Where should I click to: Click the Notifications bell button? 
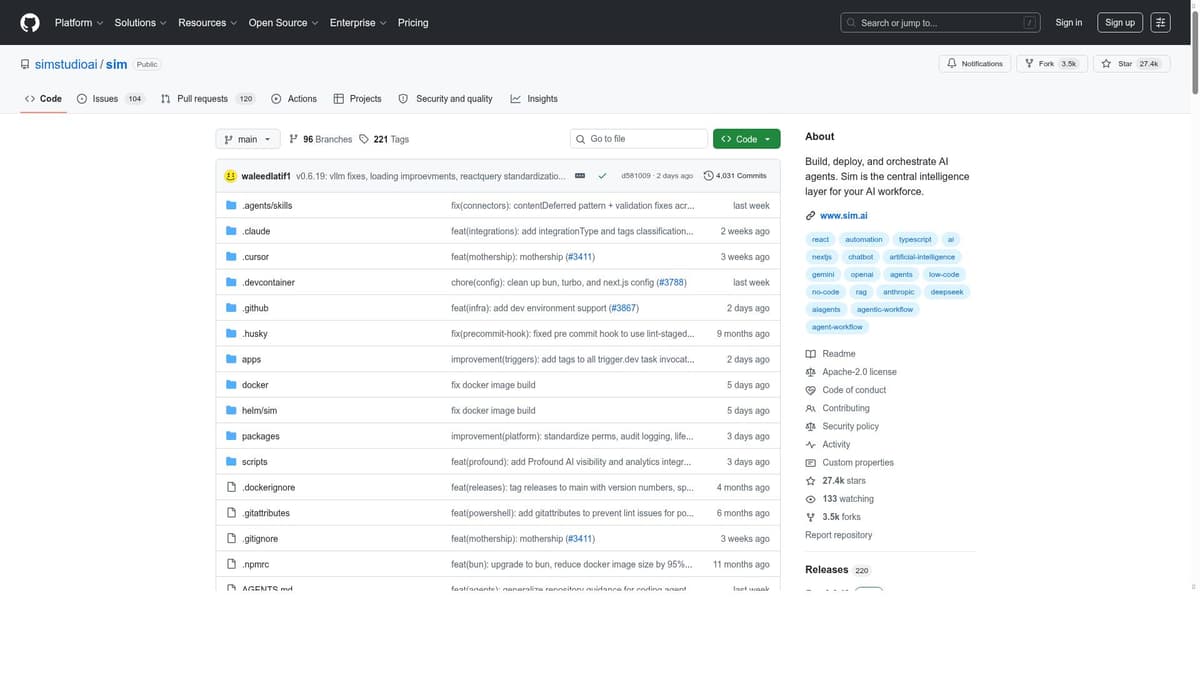(975, 63)
